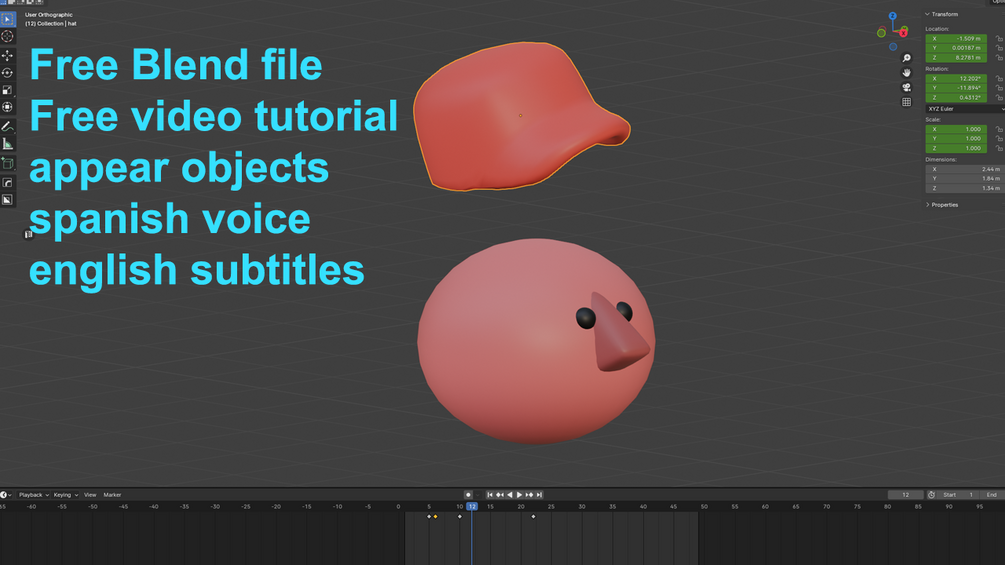Jump to next keyframe
The width and height of the screenshot is (1005, 565).
pyautogui.click(x=529, y=495)
